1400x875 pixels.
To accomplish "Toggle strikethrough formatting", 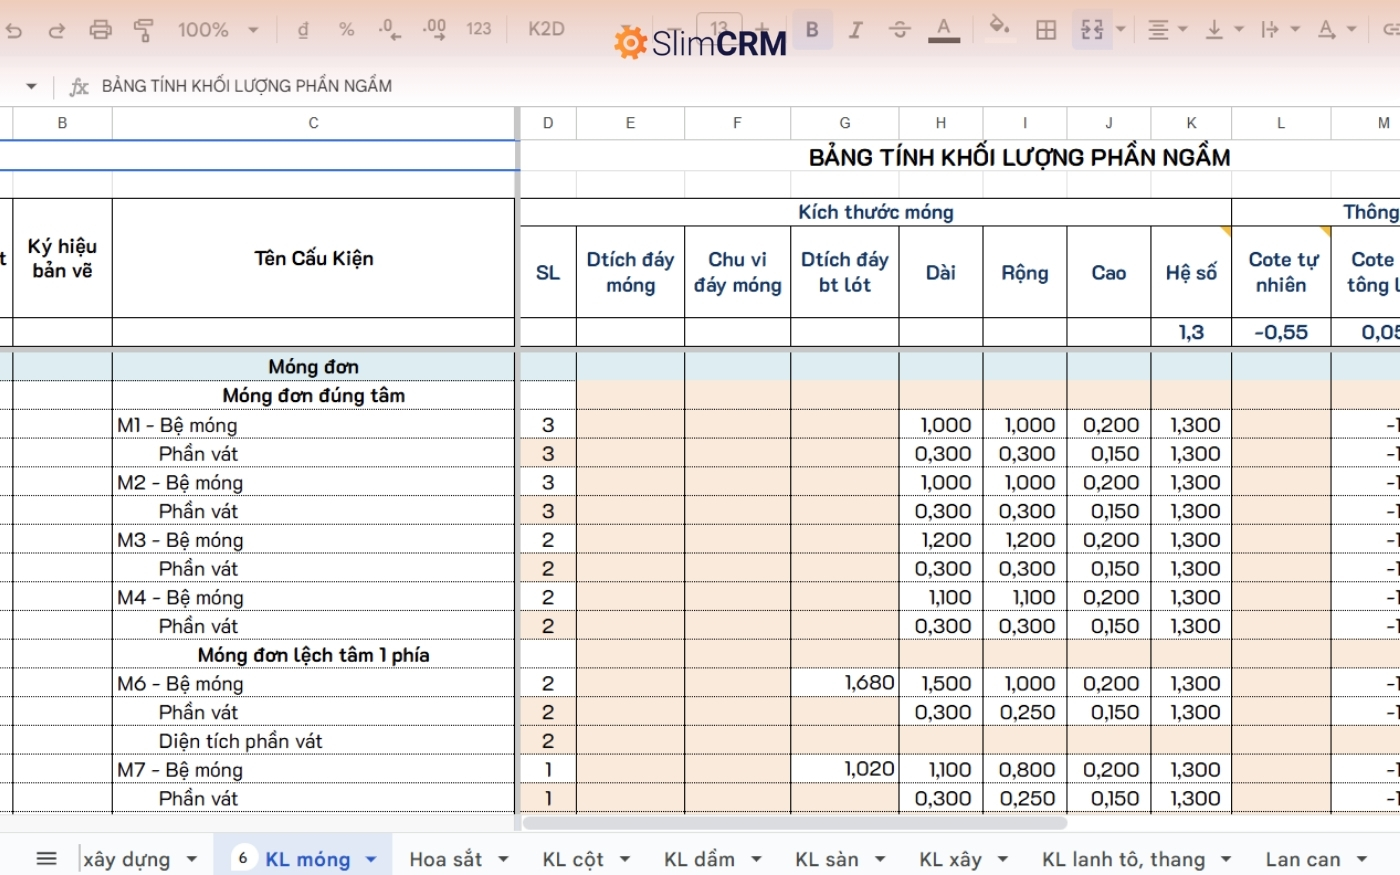I will point(899,30).
